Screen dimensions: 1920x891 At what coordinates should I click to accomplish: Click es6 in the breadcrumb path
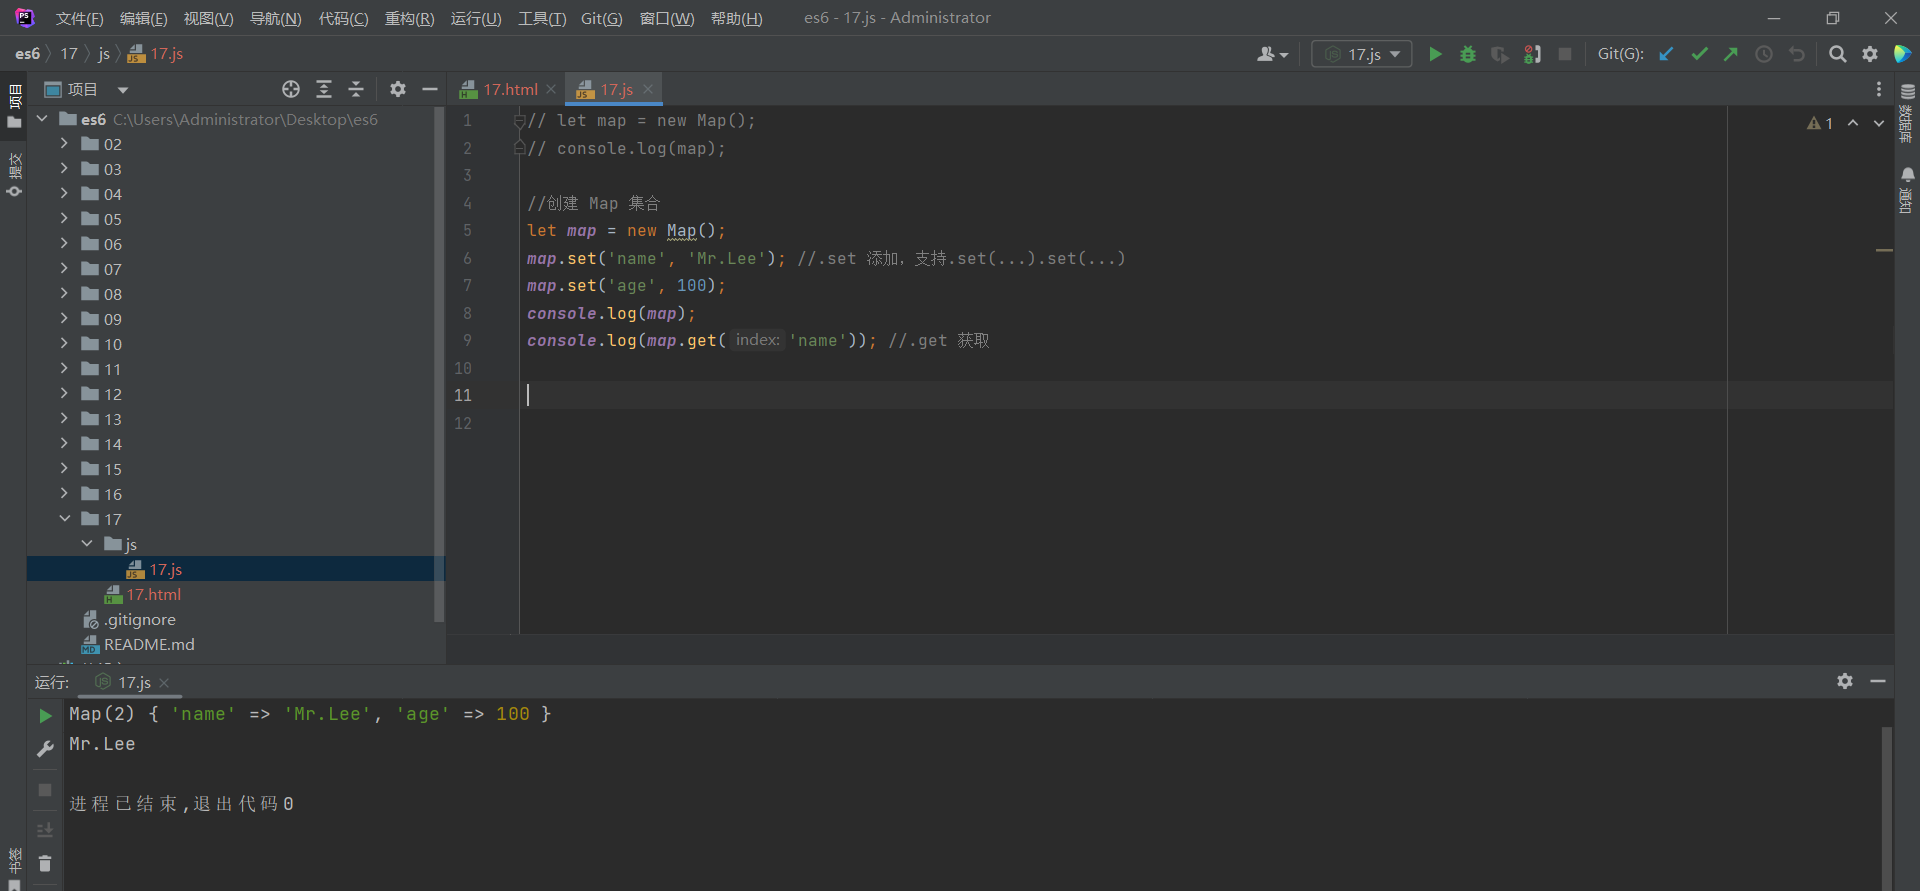pyautogui.click(x=27, y=54)
